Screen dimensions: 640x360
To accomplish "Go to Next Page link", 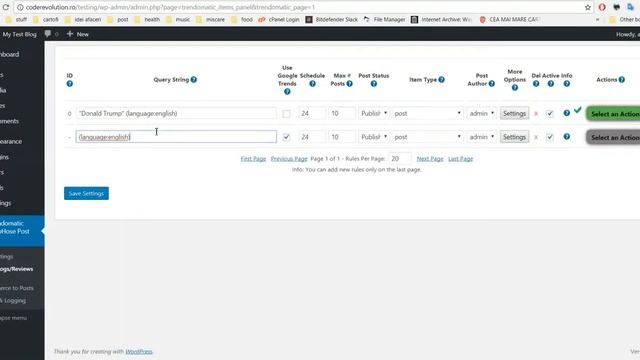I will point(430,159).
